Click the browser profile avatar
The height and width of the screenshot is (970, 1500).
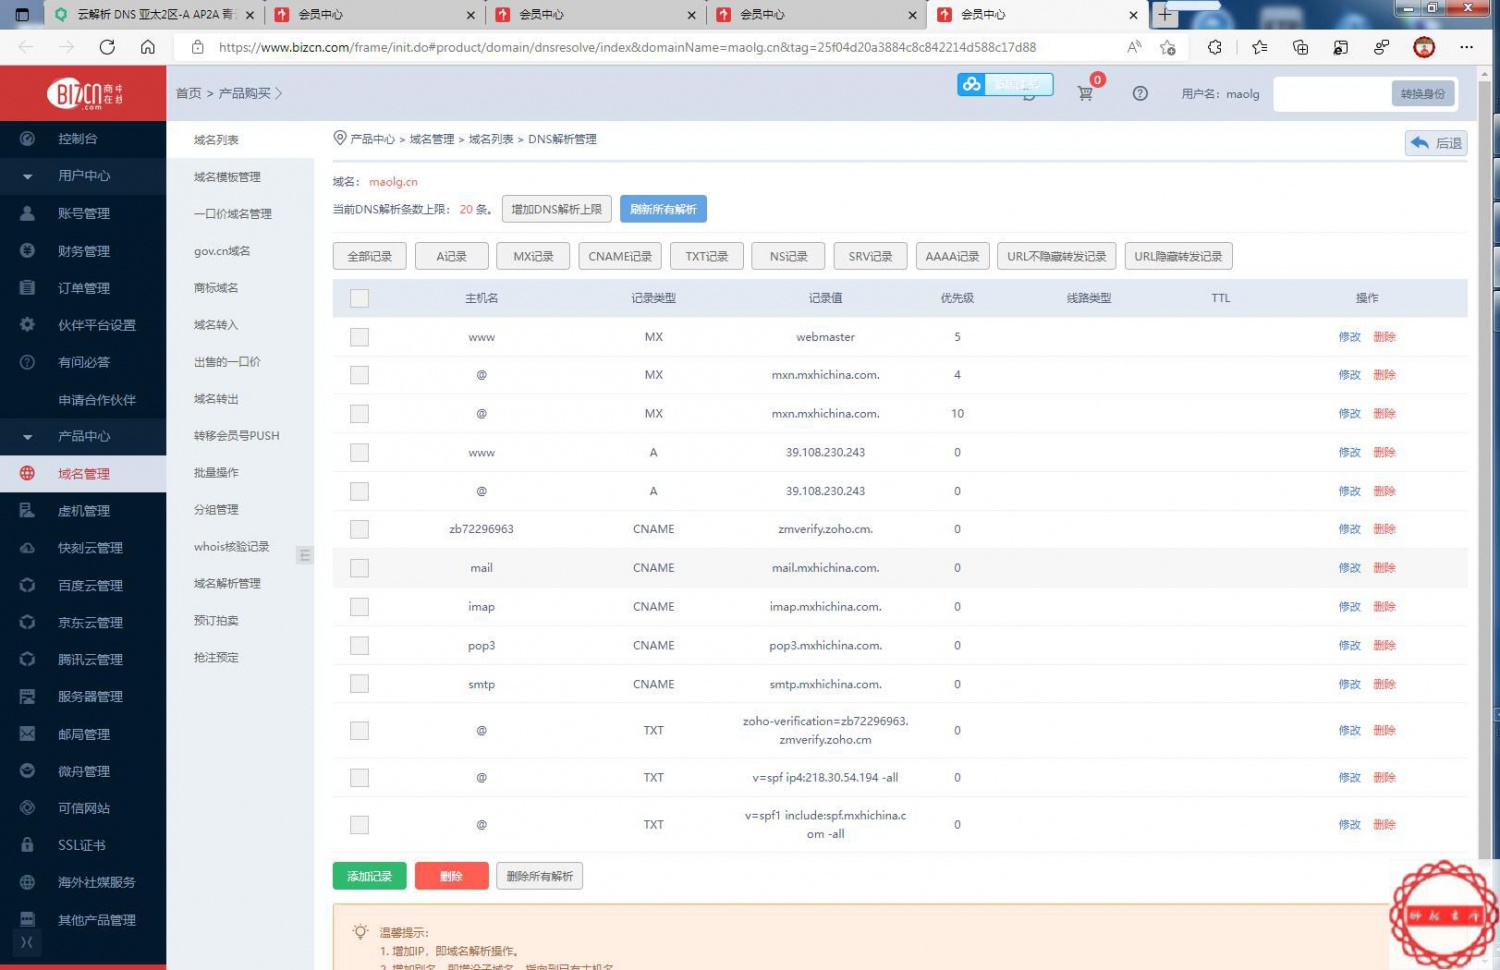1424,47
